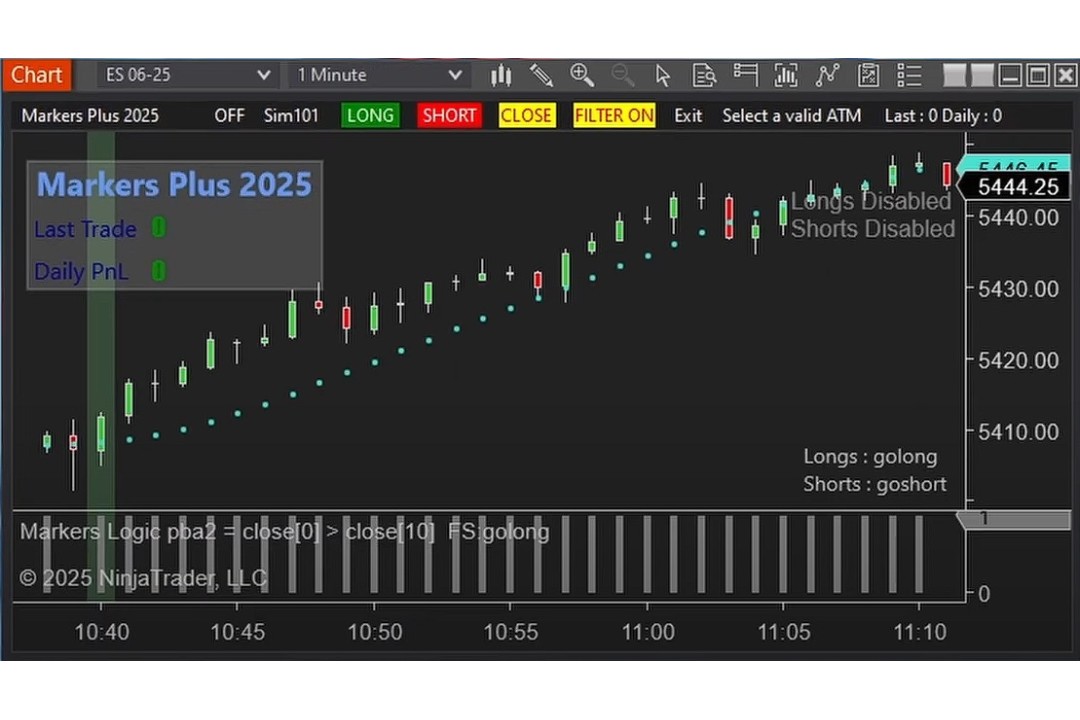The width and height of the screenshot is (1080, 720).
Task: Click the Sim101 account label
Action: click(291, 115)
